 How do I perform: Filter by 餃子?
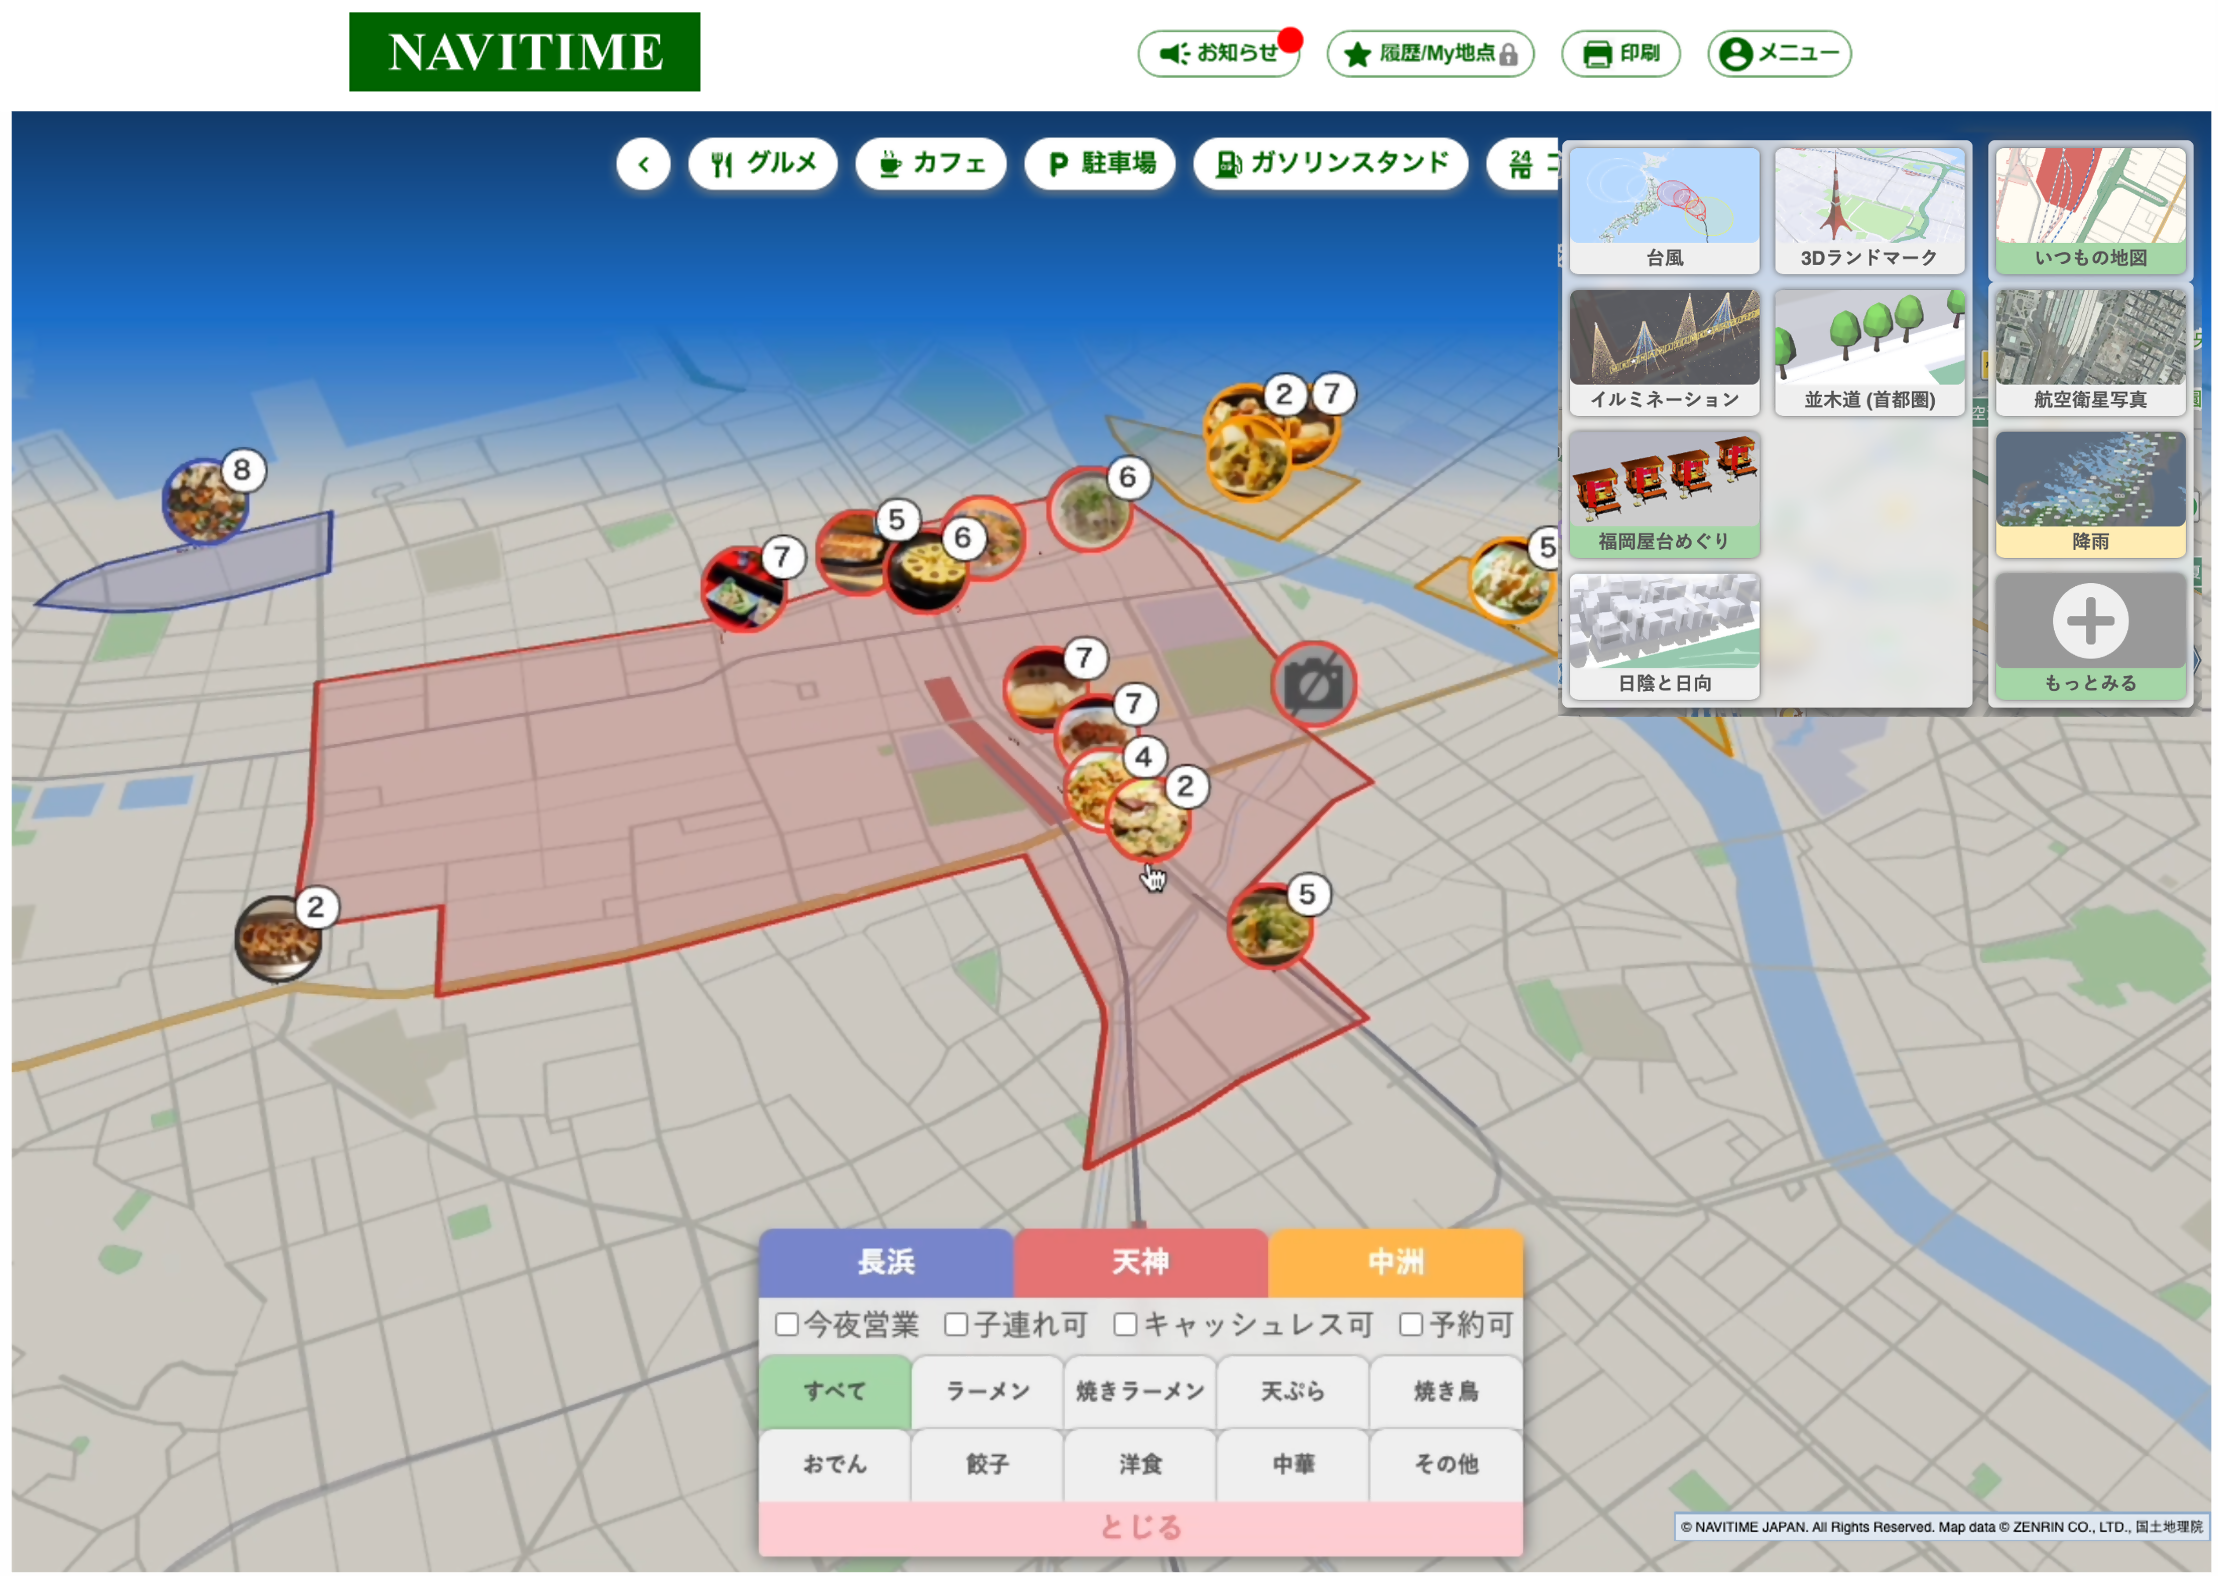[x=988, y=1465]
